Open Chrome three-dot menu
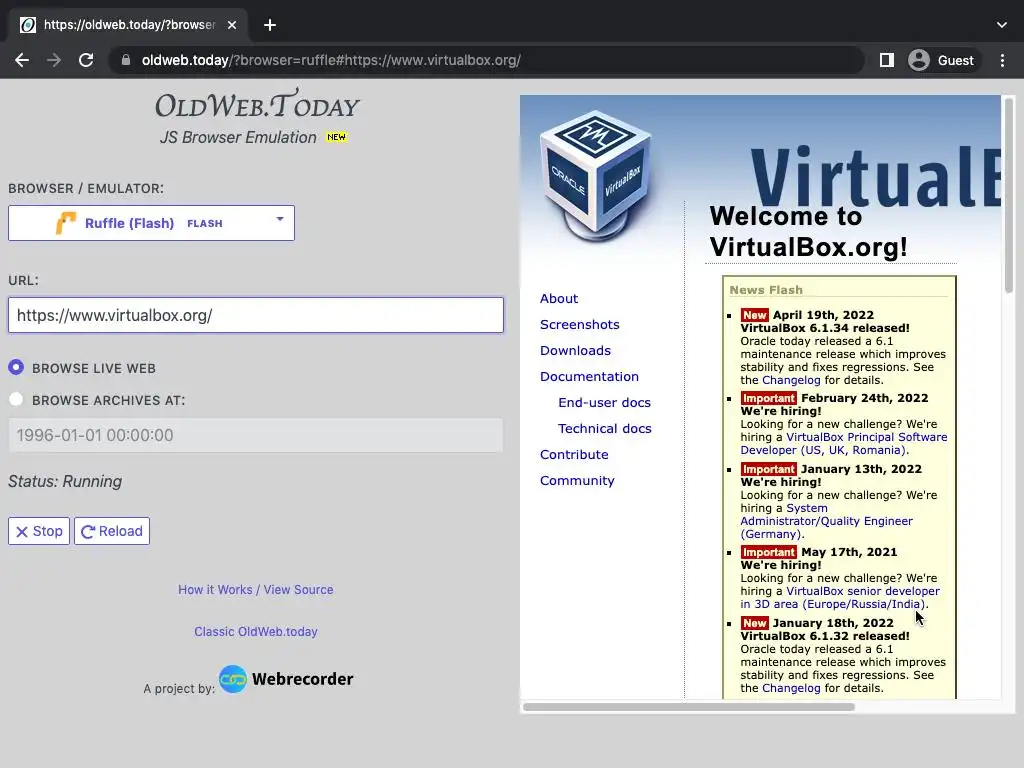1024x768 pixels. pyautogui.click(x=1002, y=60)
